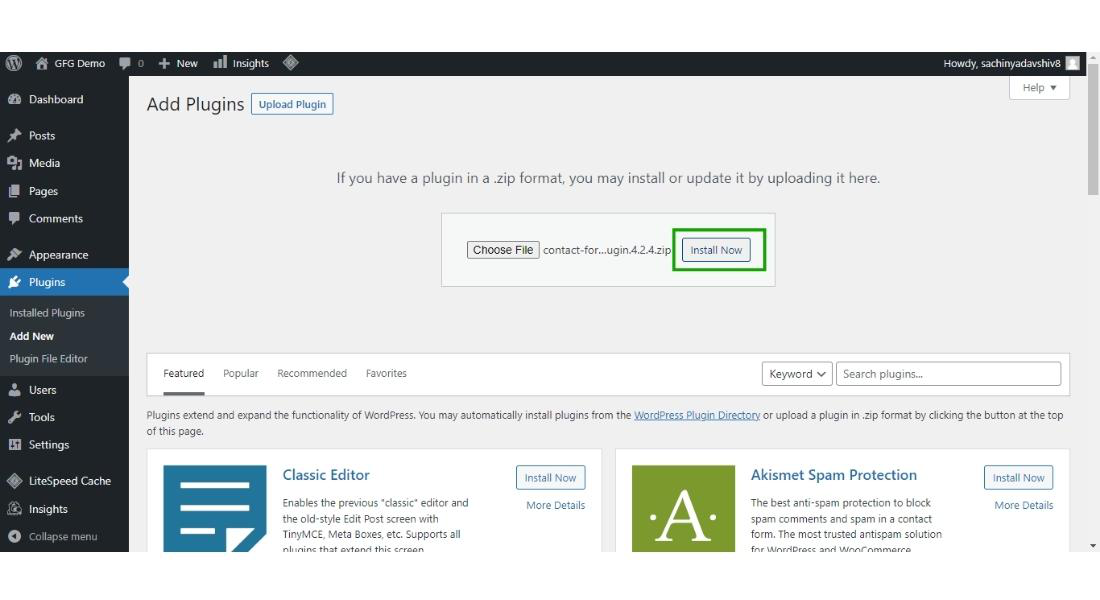Click the Insights sidebar icon
Image resolution: width=1100 pixels, height=600 pixels.
(15, 509)
